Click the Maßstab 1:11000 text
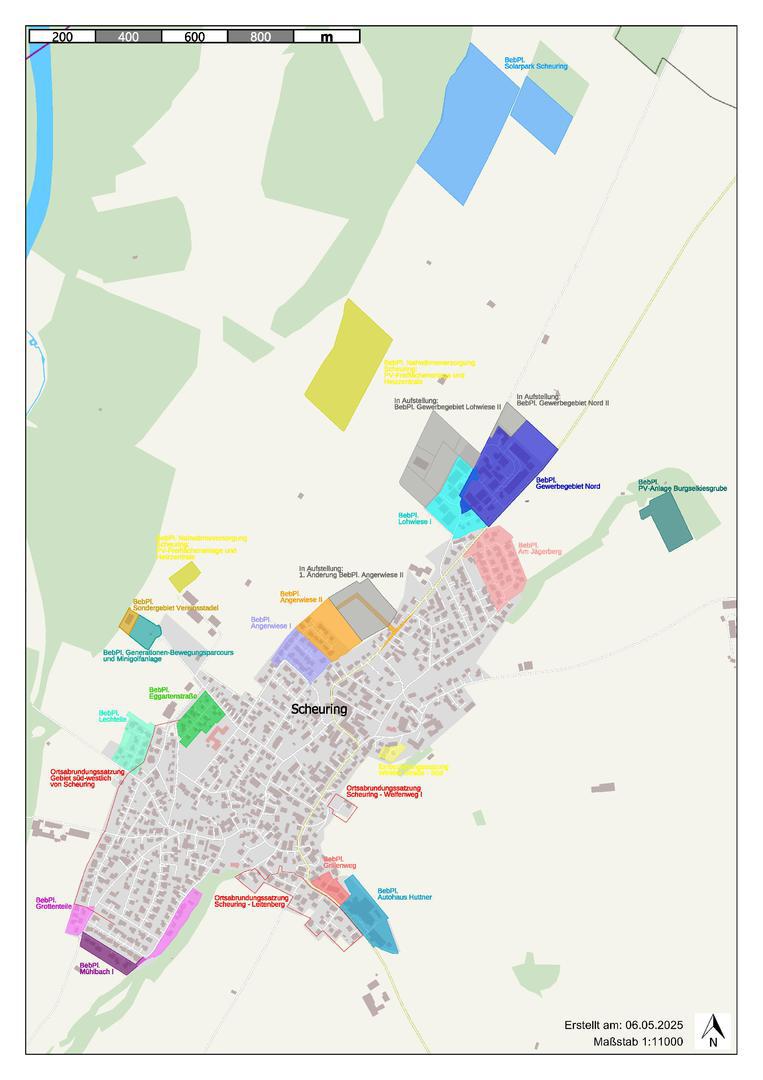763x1080 pixels. pyautogui.click(x=638, y=1041)
